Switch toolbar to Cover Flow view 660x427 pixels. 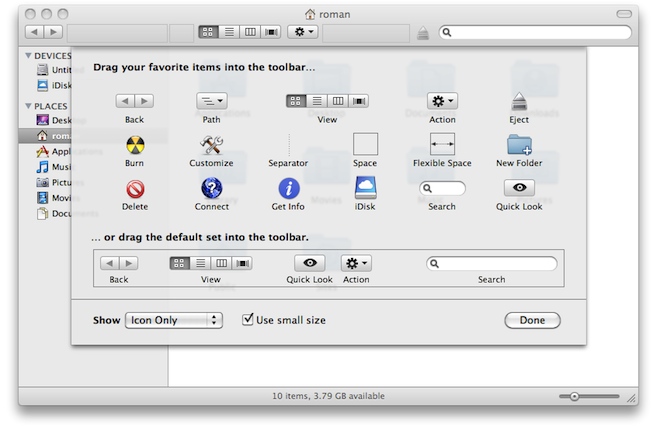271,32
